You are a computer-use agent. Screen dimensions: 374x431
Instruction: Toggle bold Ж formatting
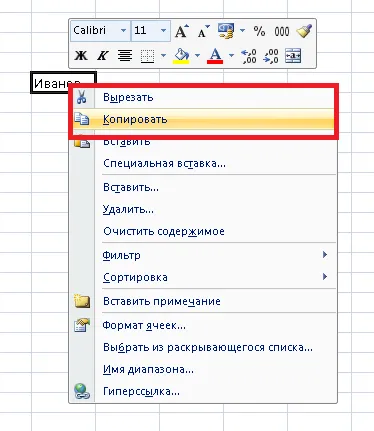pos(81,55)
